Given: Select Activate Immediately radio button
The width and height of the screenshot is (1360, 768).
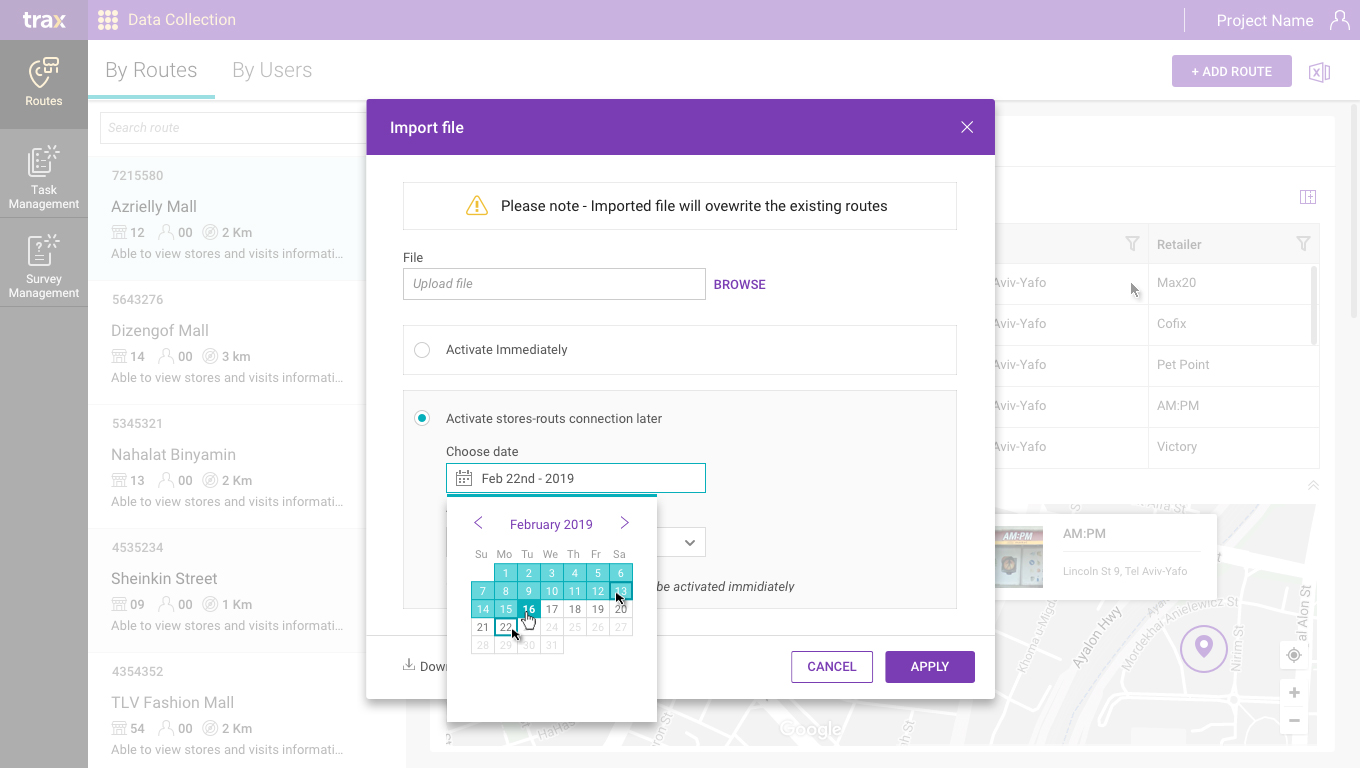Looking at the screenshot, I should (x=422, y=350).
